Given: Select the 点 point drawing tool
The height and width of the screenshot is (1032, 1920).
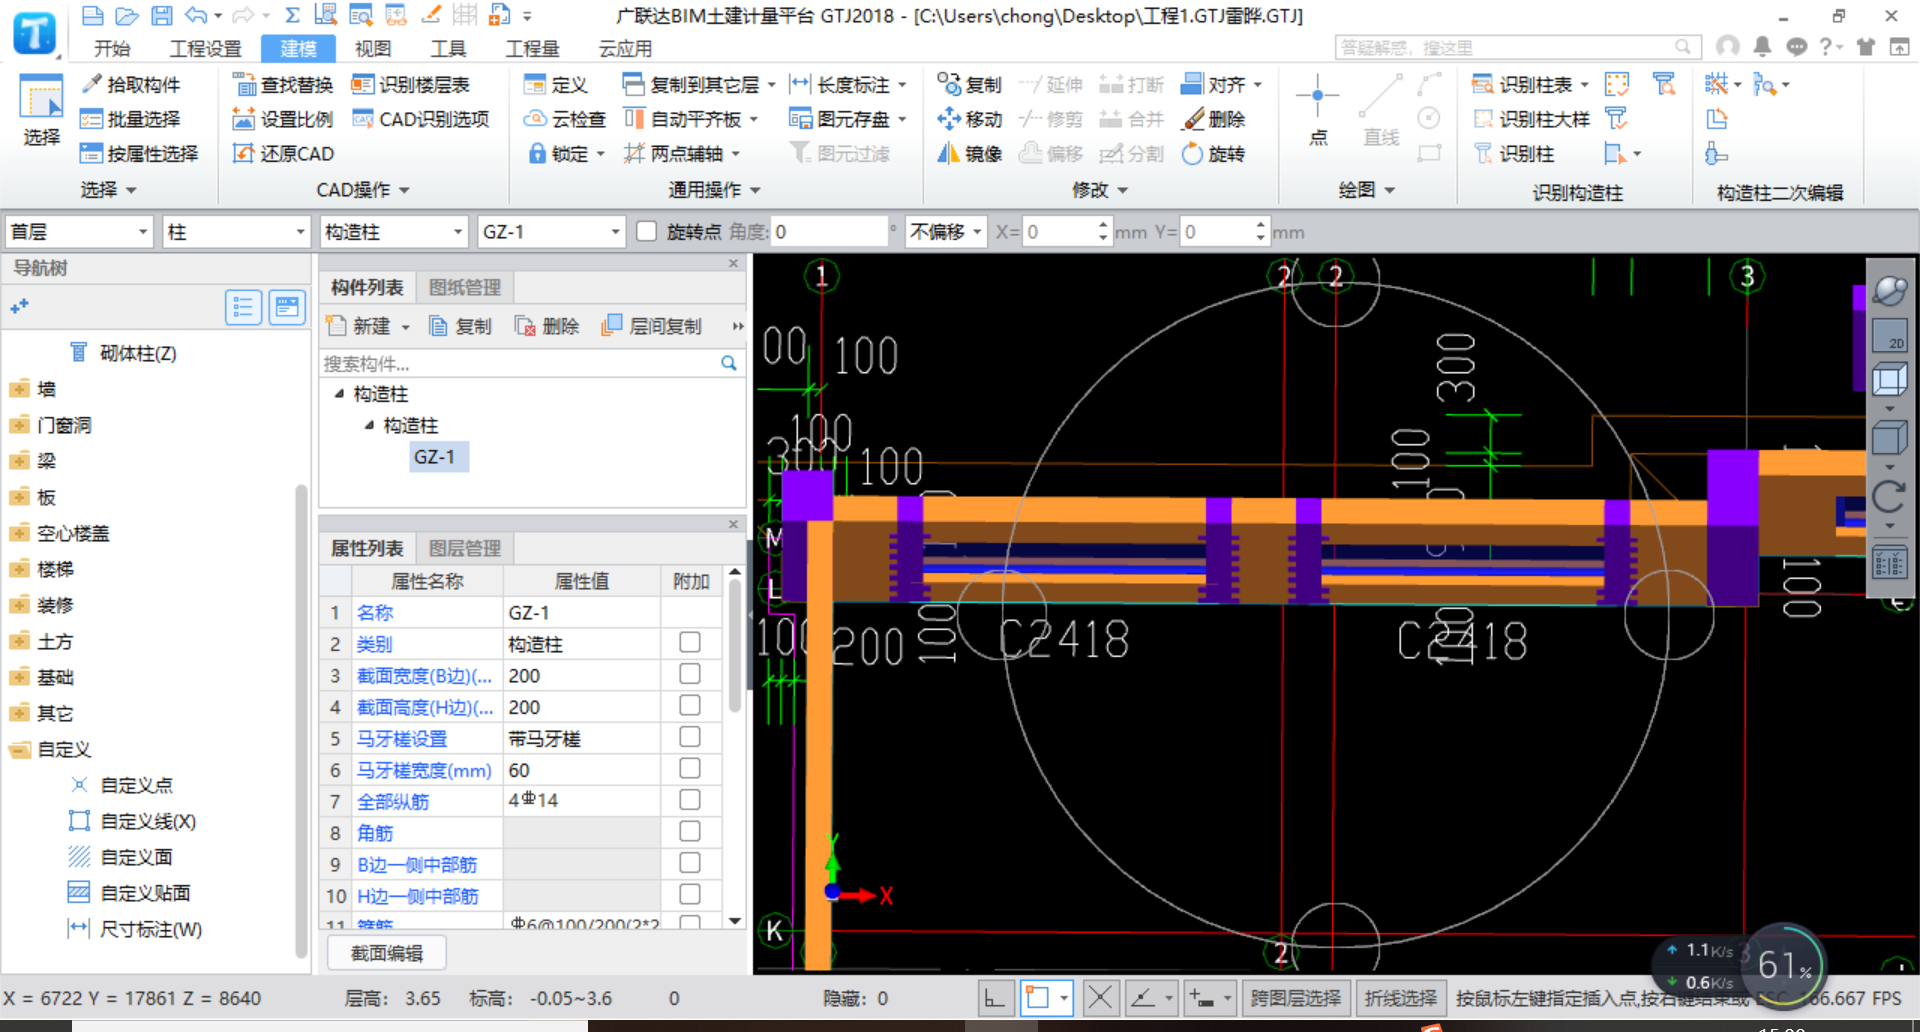Looking at the screenshot, I should pyautogui.click(x=1318, y=111).
